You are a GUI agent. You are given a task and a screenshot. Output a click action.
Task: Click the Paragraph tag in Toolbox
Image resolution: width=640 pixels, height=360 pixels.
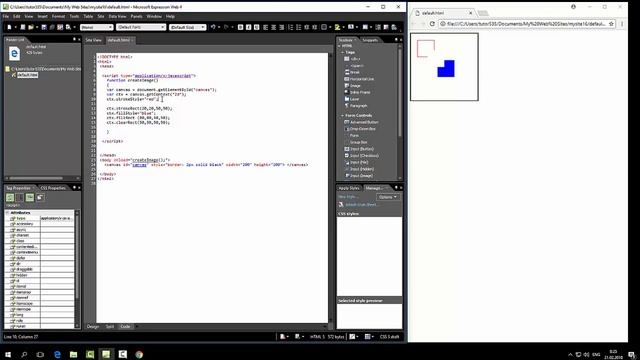coord(356,106)
